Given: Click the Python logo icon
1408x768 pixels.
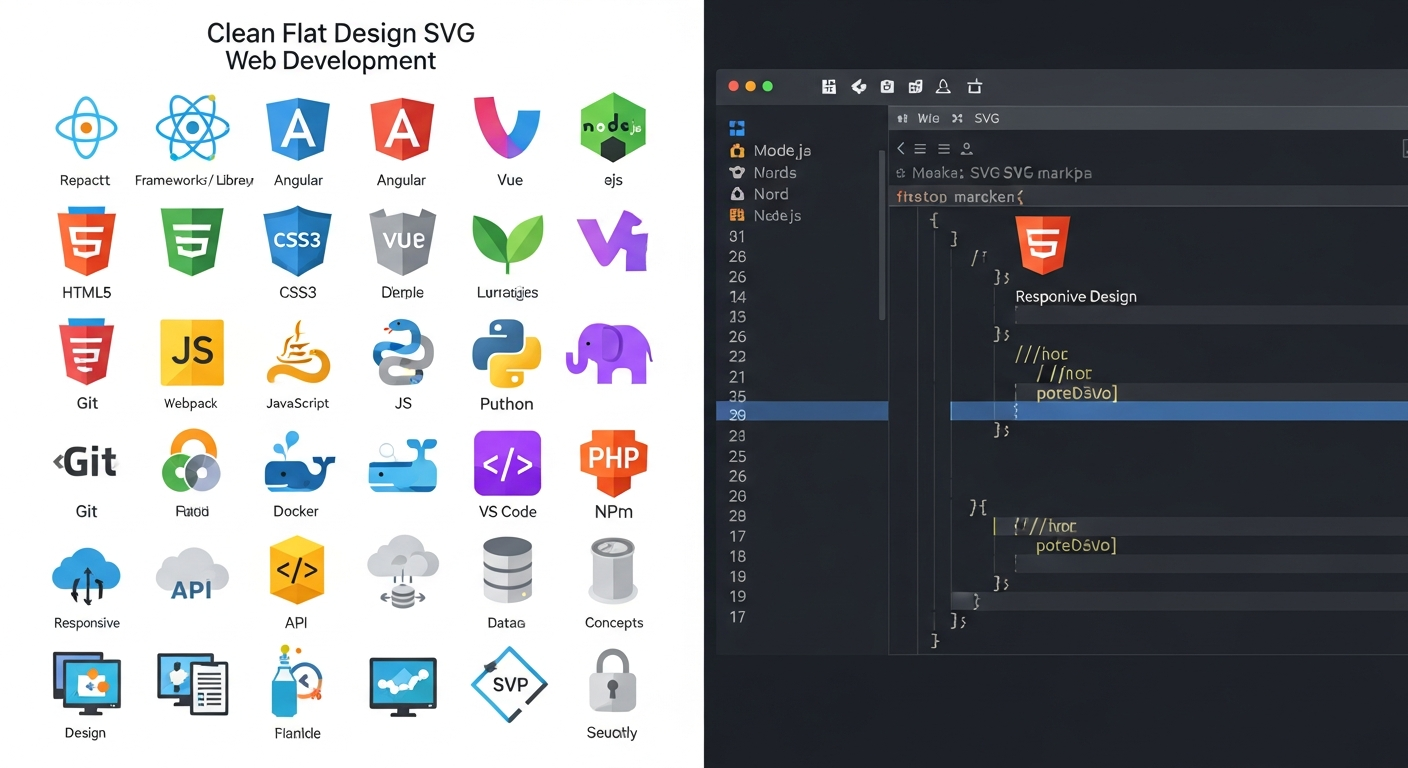Looking at the screenshot, I should click(507, 352).
